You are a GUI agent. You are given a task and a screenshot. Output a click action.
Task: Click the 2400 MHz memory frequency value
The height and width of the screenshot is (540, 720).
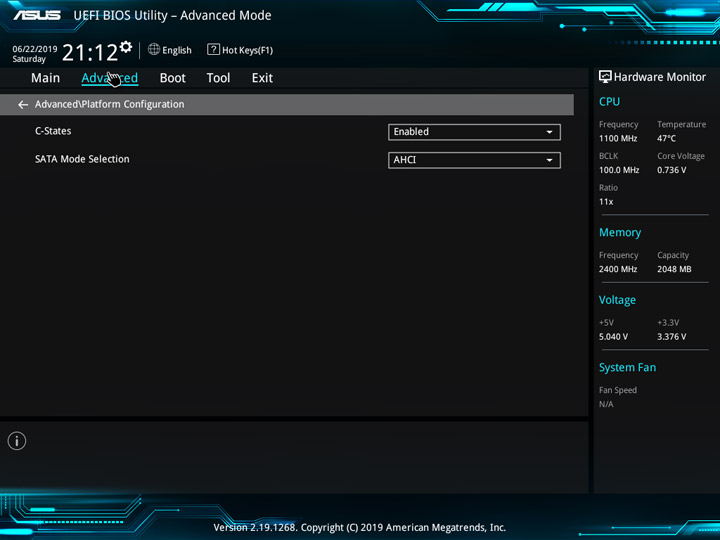point(618,269)
